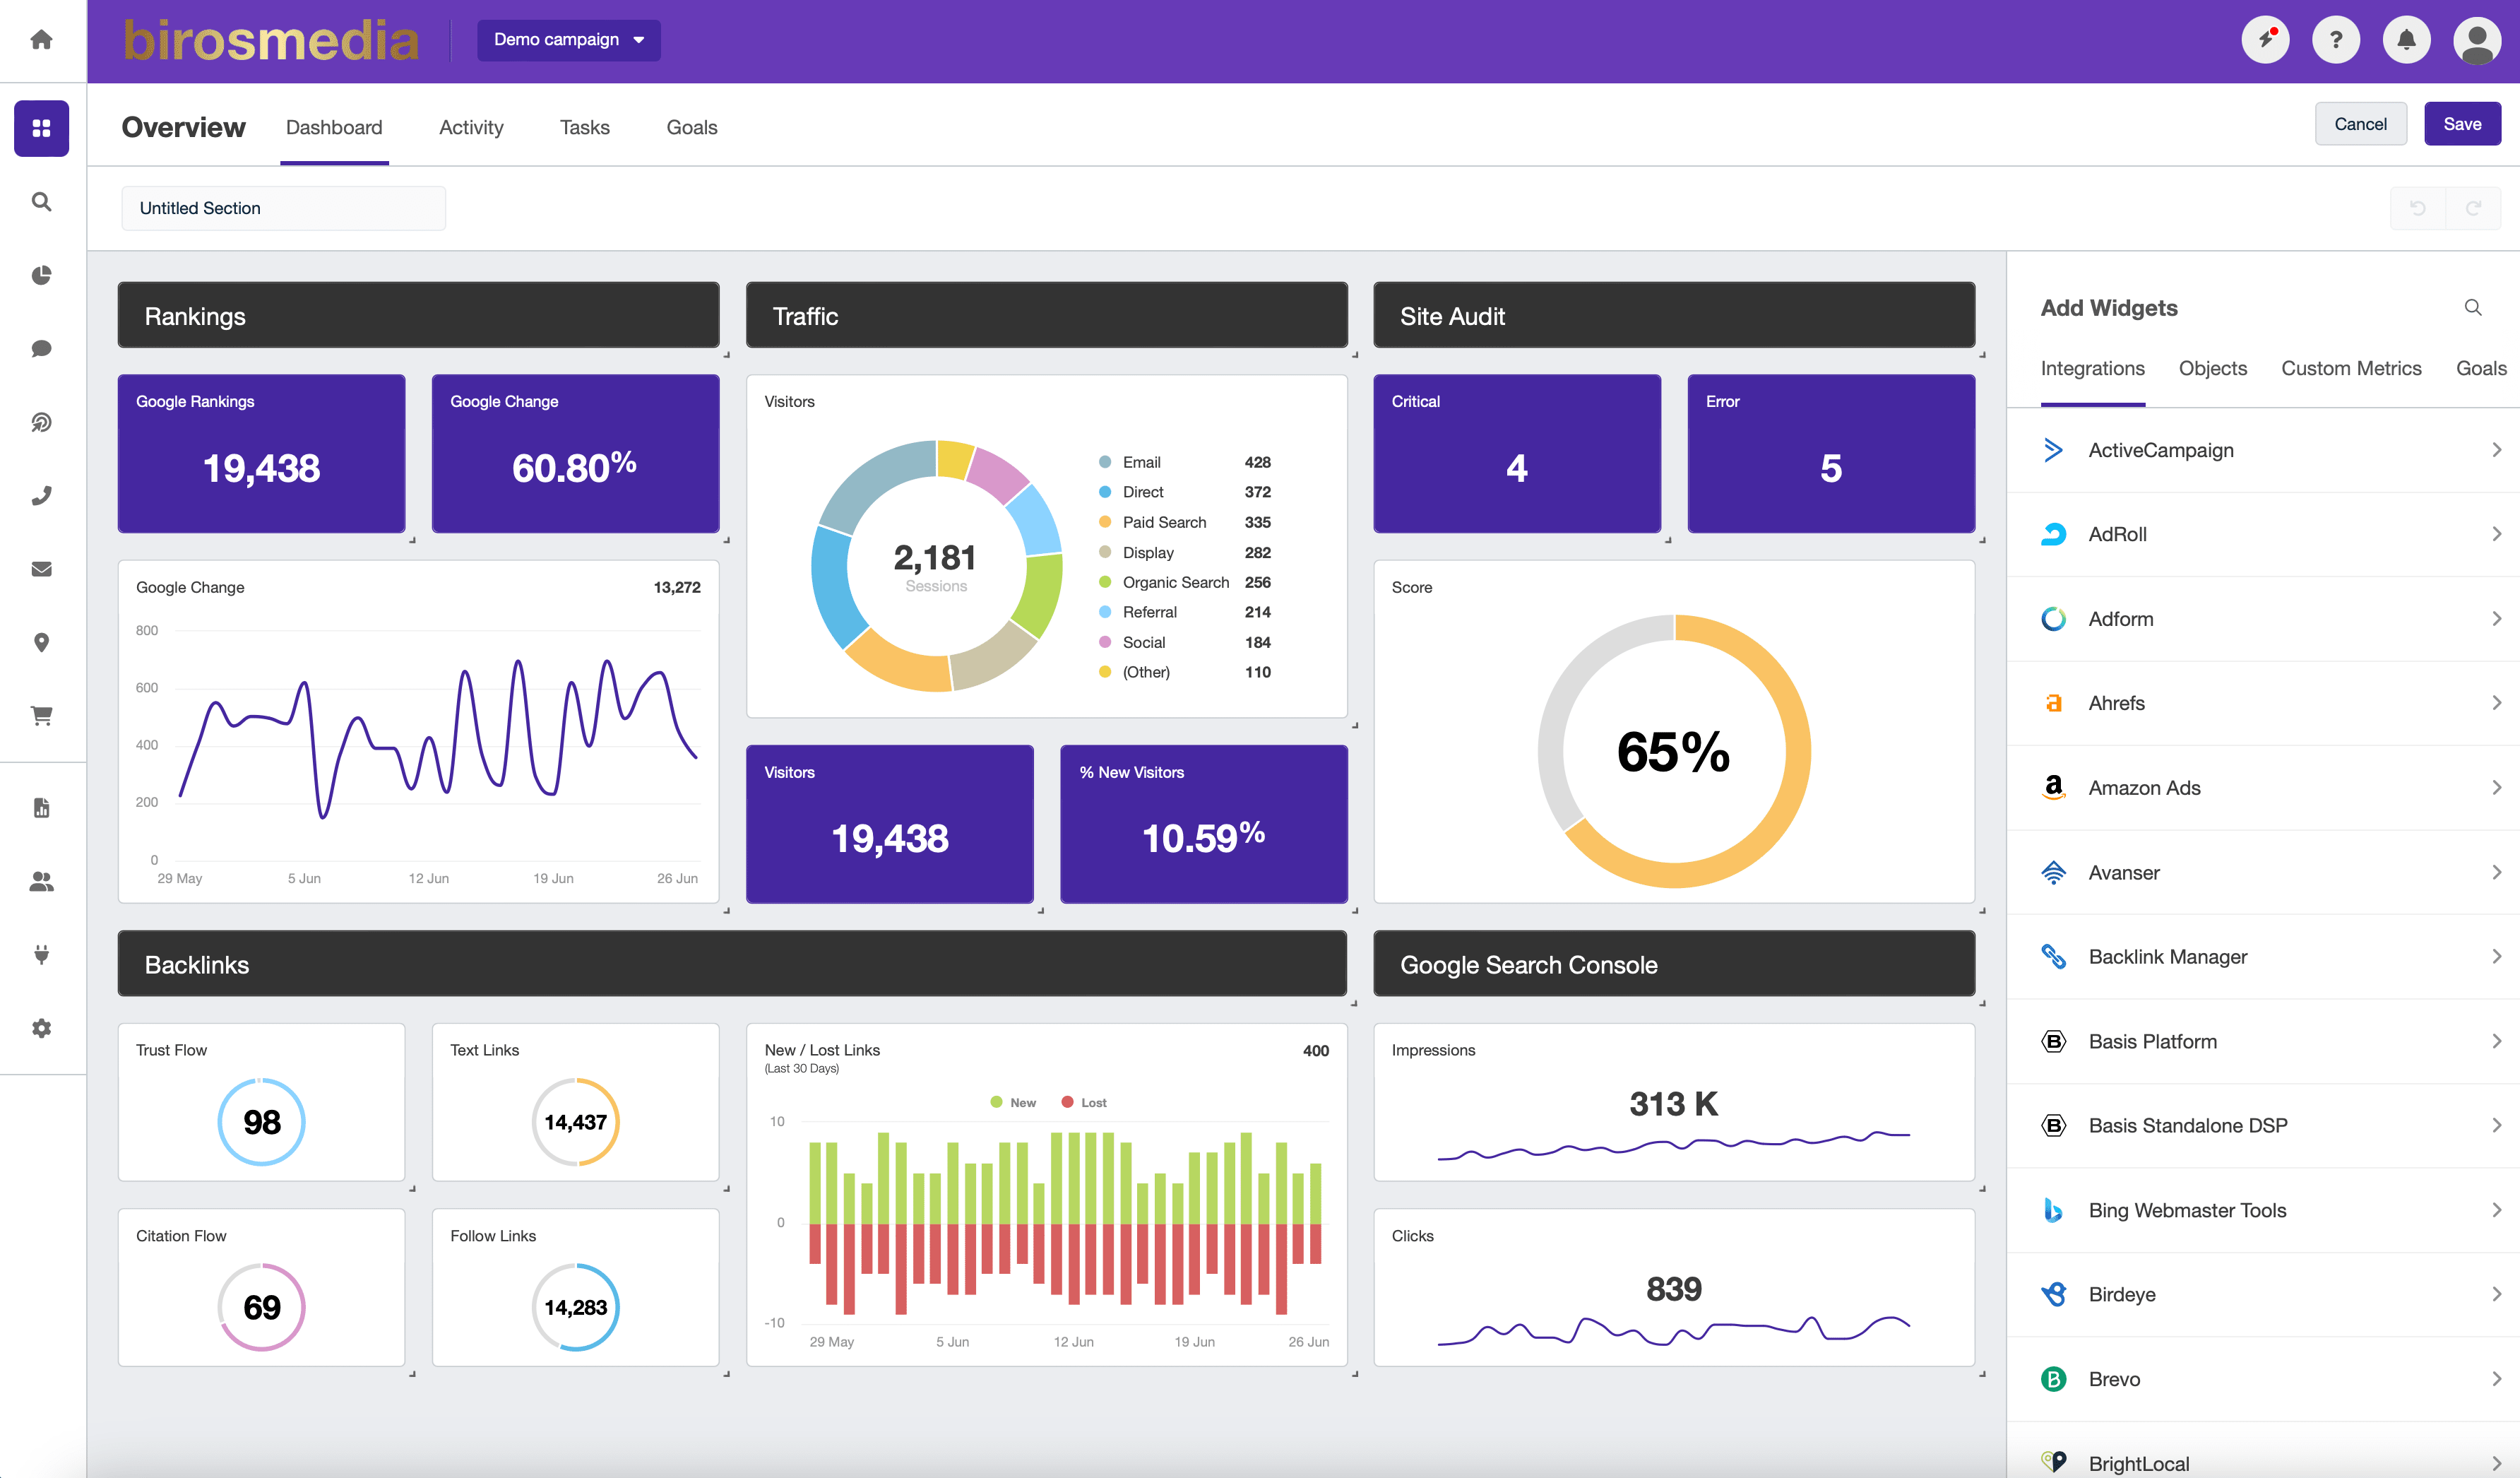
Task: Select the Custom Metrics widgets tab
Action: [x=2350, y=368]
